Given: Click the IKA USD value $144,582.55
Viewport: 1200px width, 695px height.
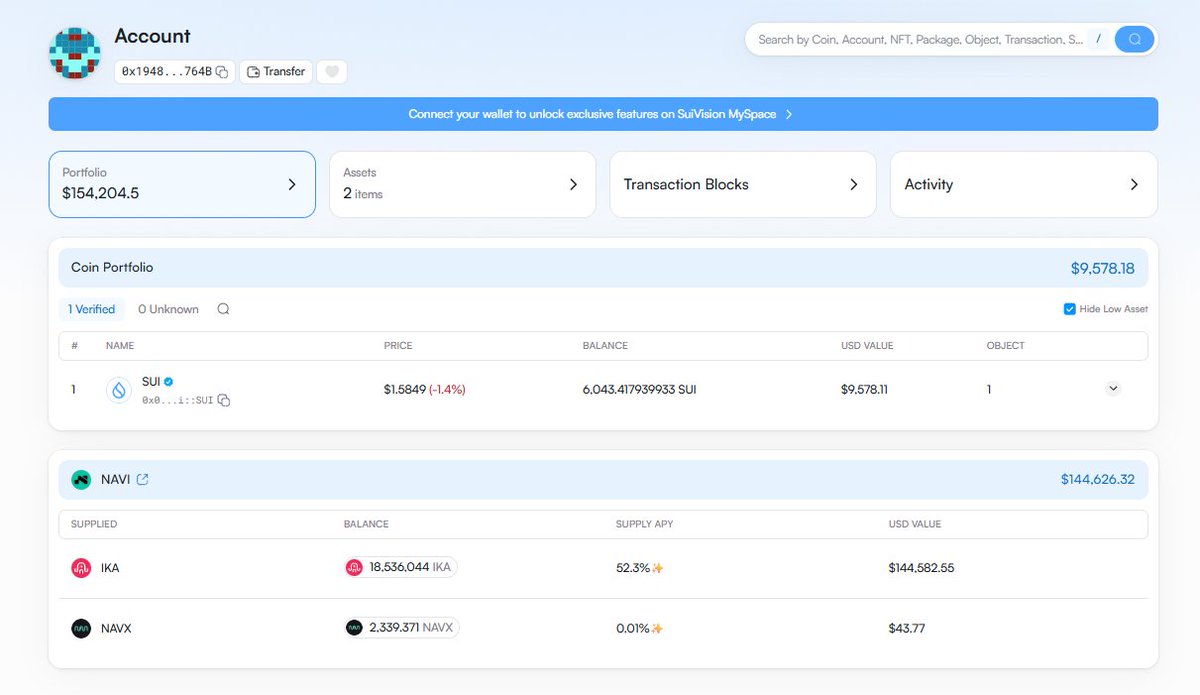Looking at the screenshot, I should tap(921, 568).
